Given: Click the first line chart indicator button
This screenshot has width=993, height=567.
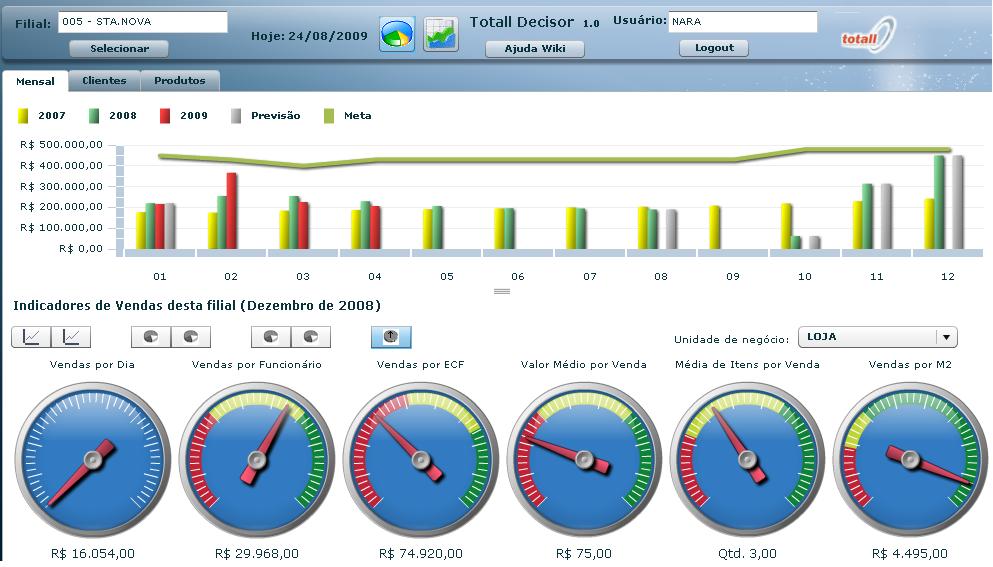Looking at the screenshot, I should click(31, 338).
